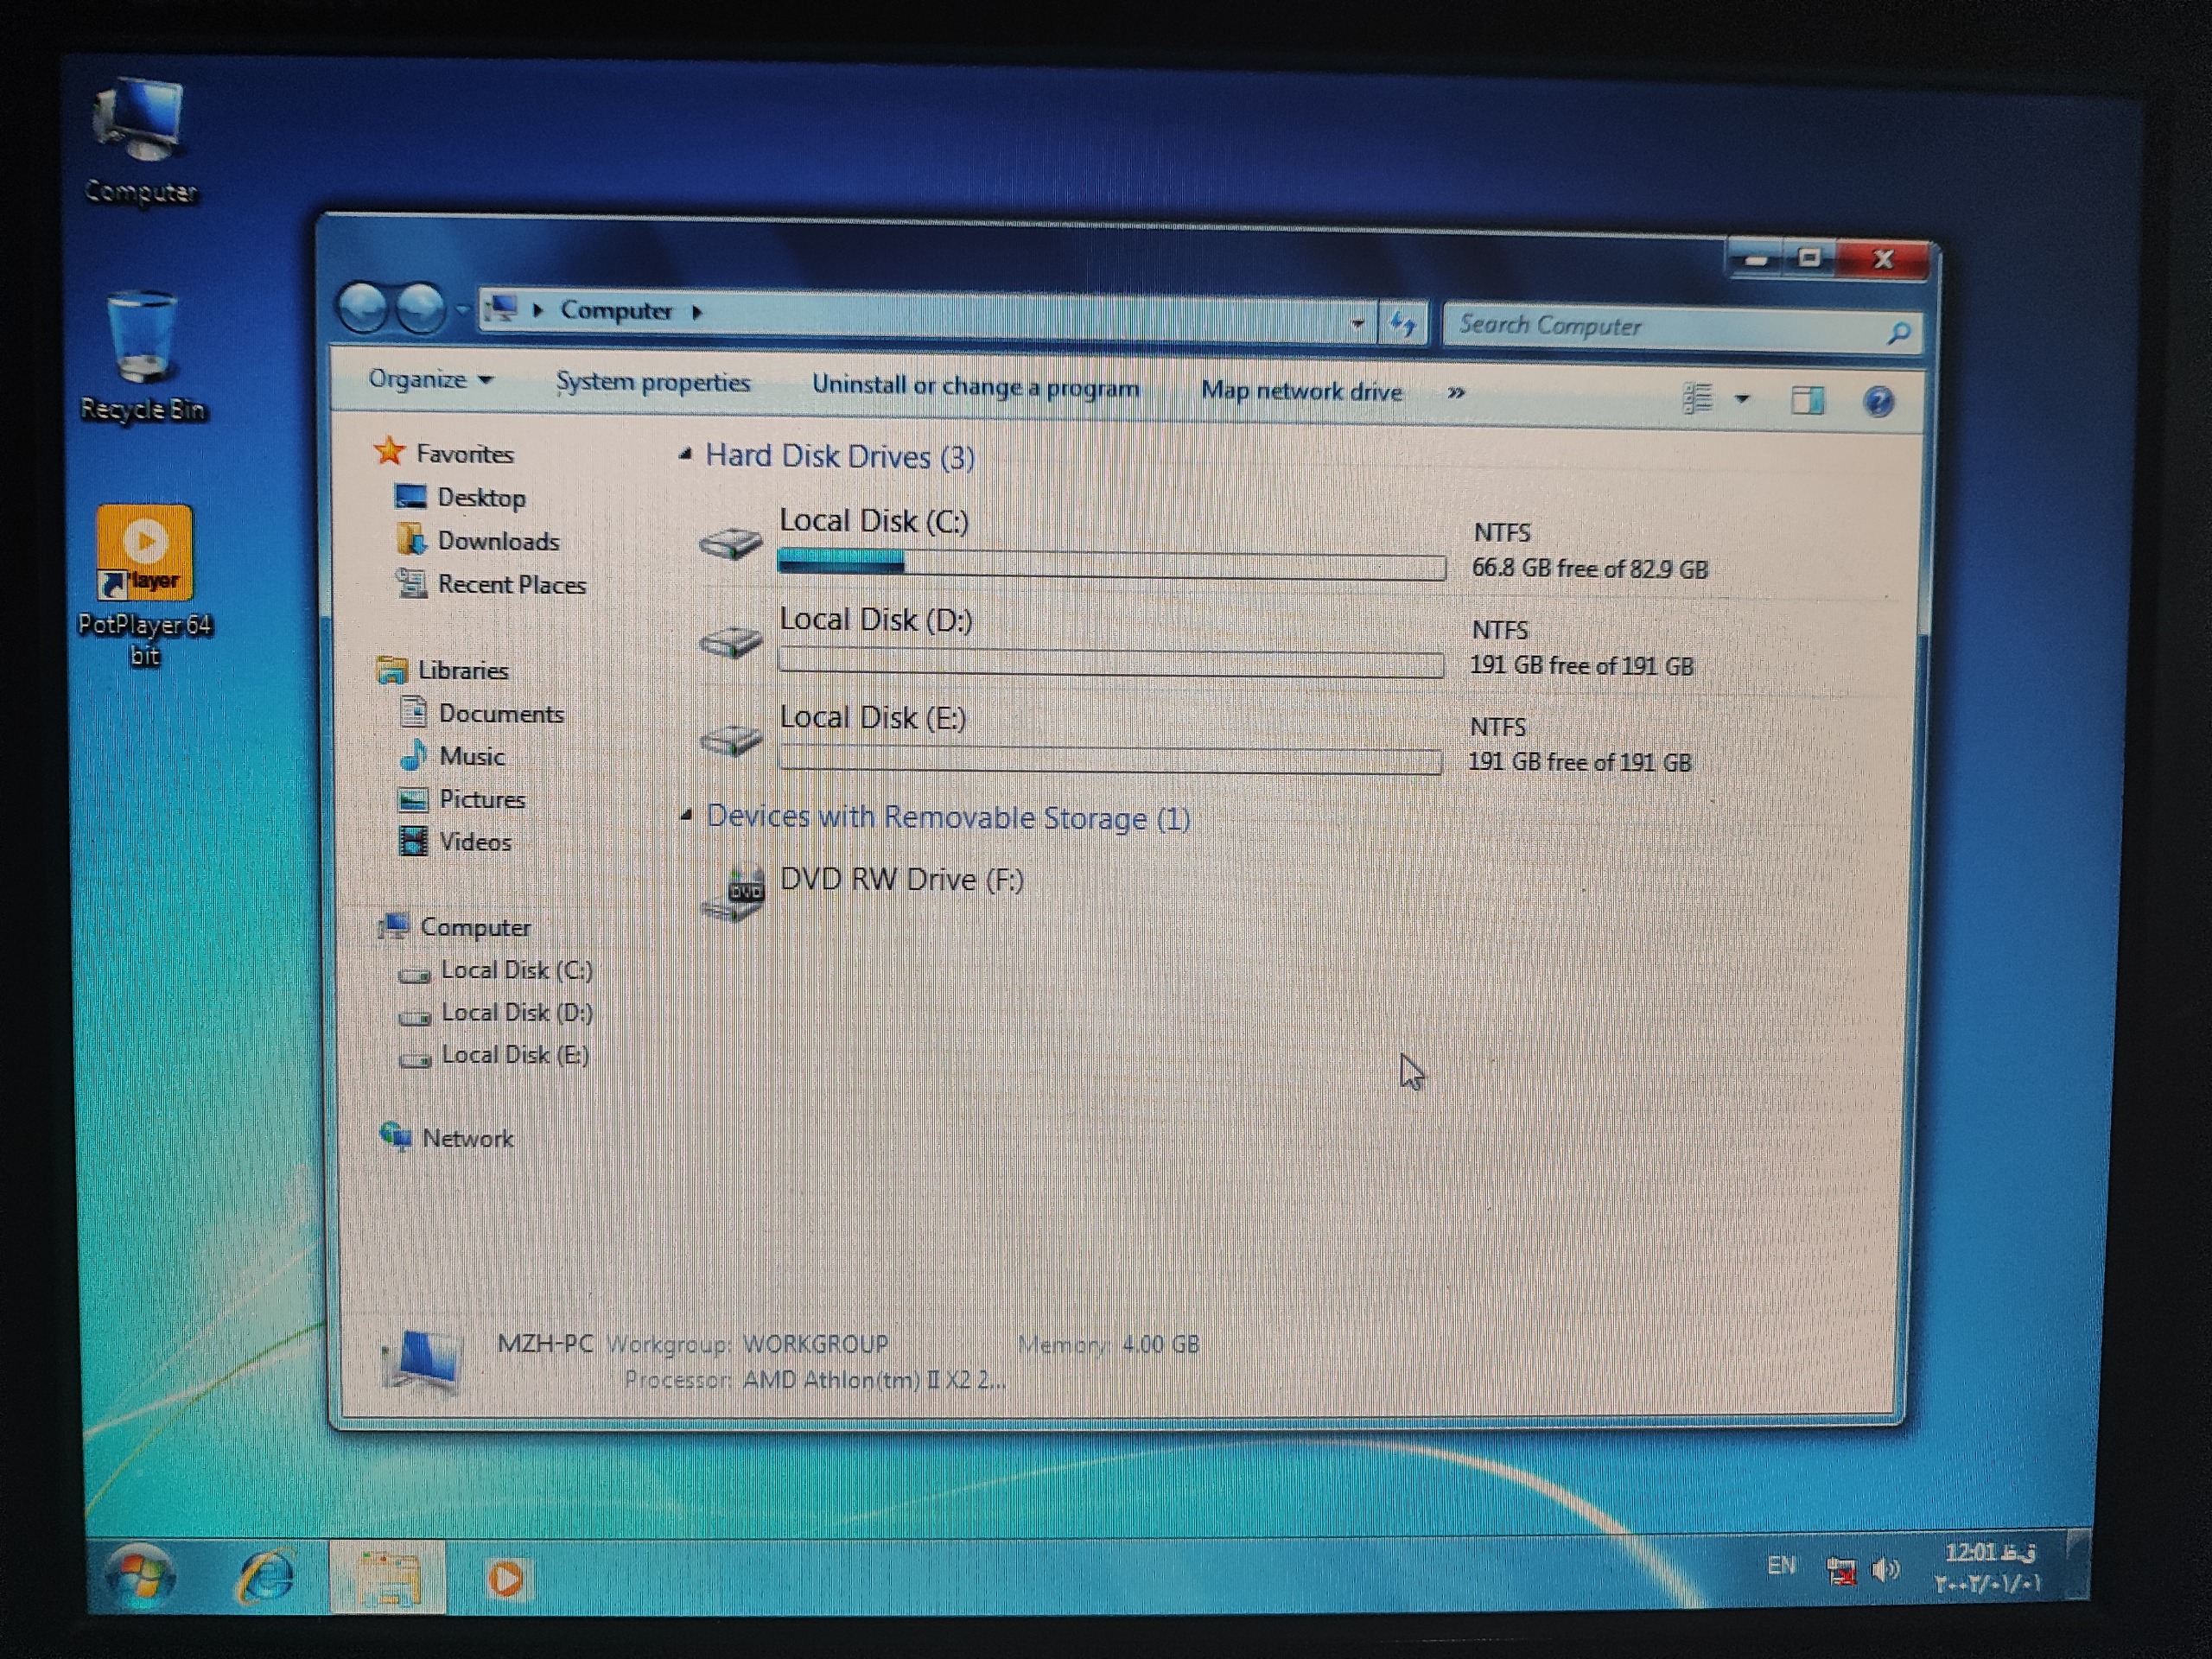
Task: Expand the arrow after Computer breadcrumb
Action: [697, 312]
